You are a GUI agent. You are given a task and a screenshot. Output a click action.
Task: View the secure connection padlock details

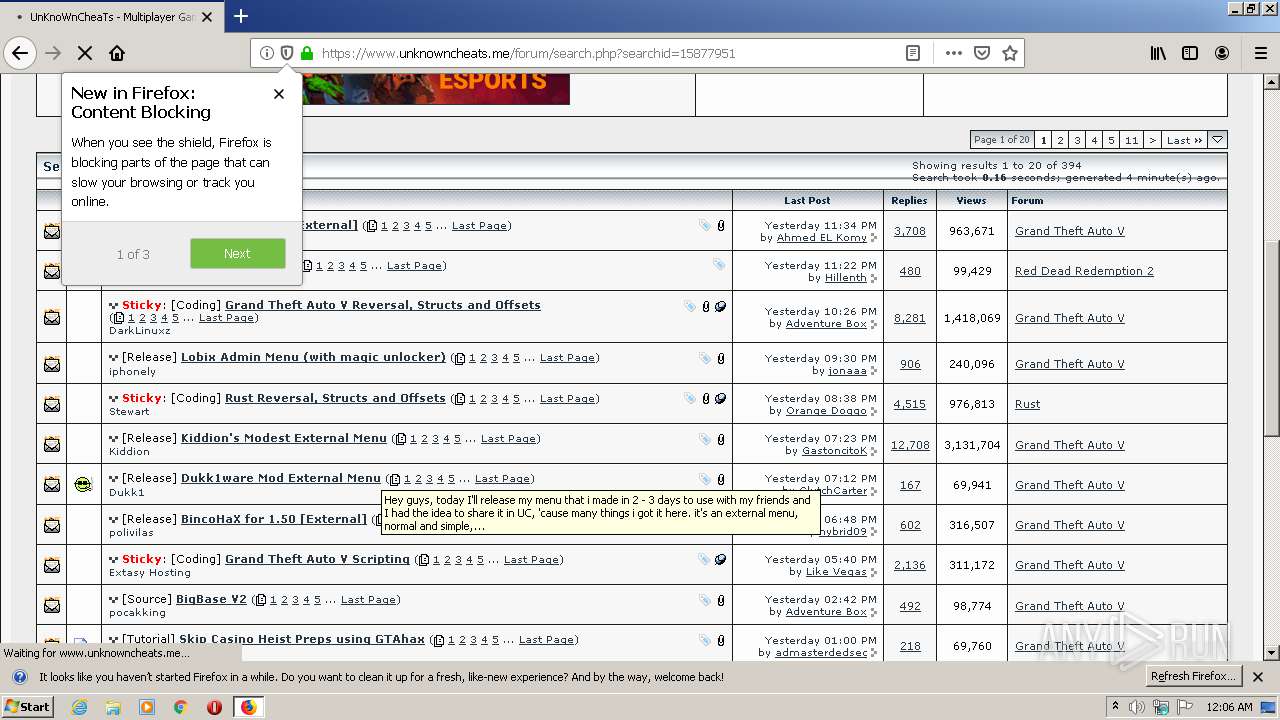pyautogui.click(x=306, y=53)
